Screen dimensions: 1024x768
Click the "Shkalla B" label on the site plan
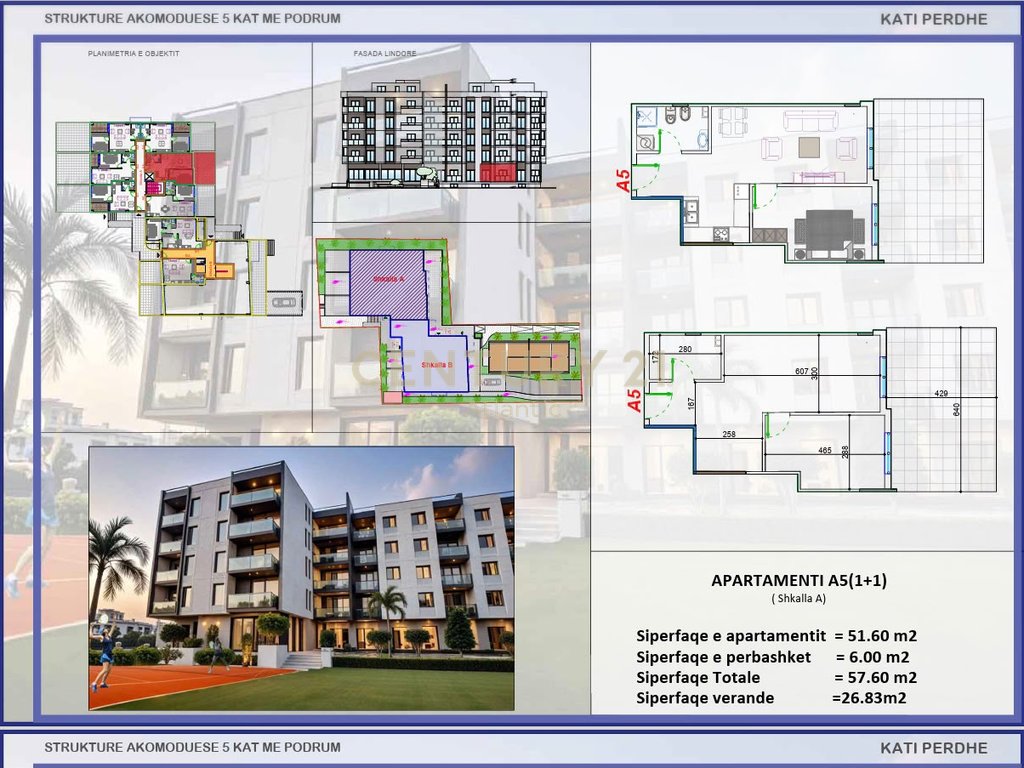pos(436,364)
